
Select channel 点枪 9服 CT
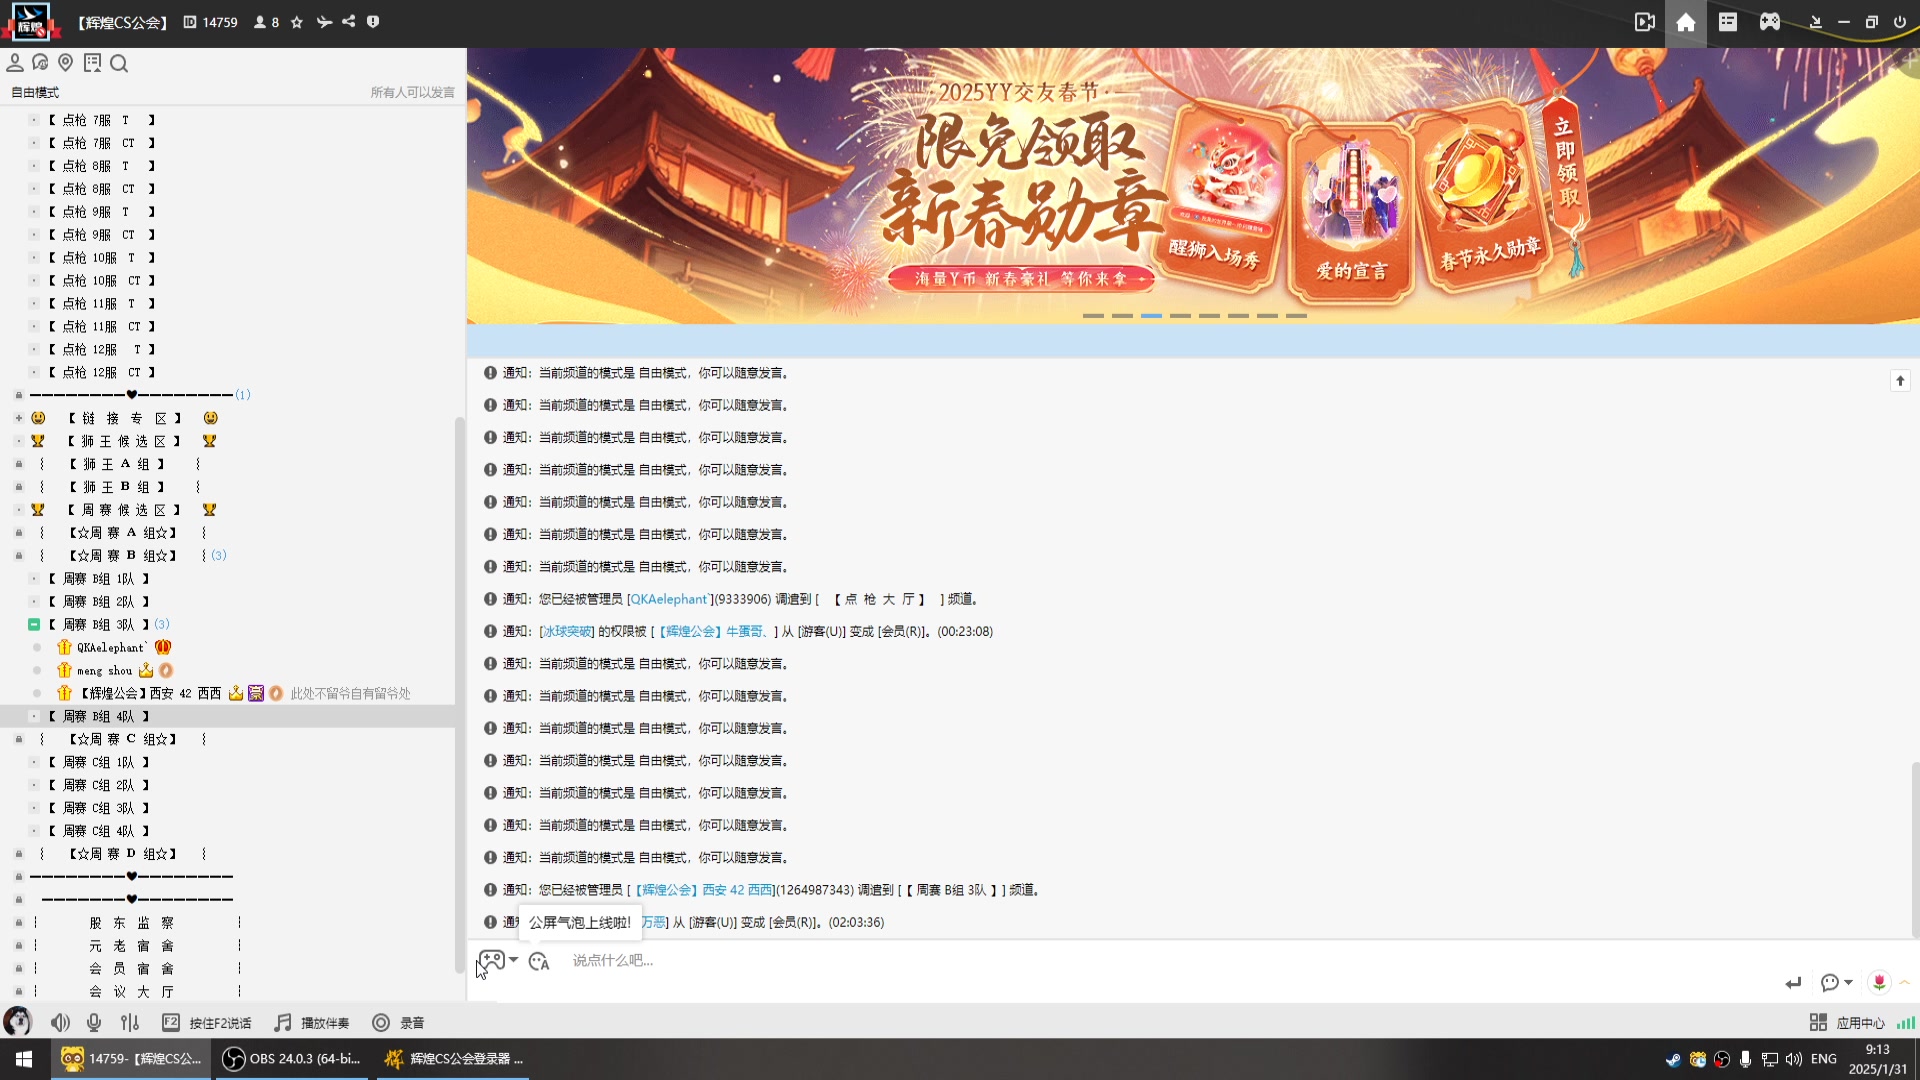[x=101, y=235]
